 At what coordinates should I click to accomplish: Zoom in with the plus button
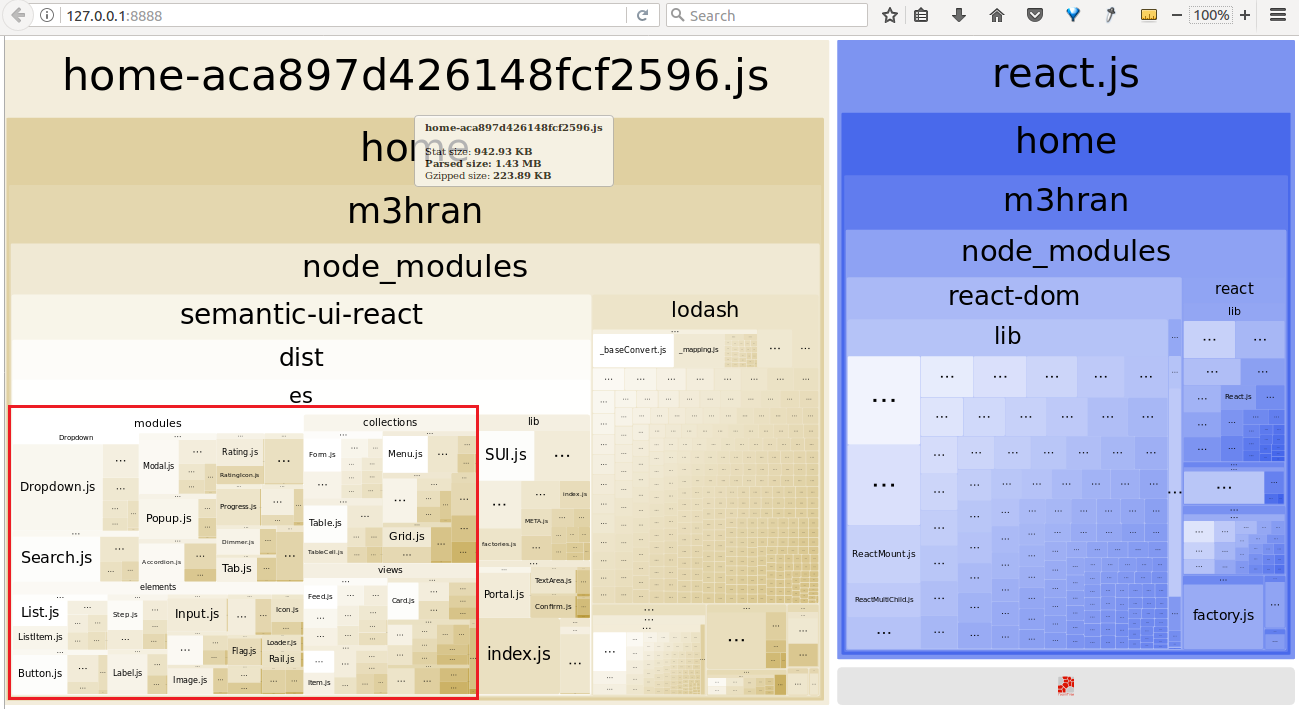[1245, 15]
